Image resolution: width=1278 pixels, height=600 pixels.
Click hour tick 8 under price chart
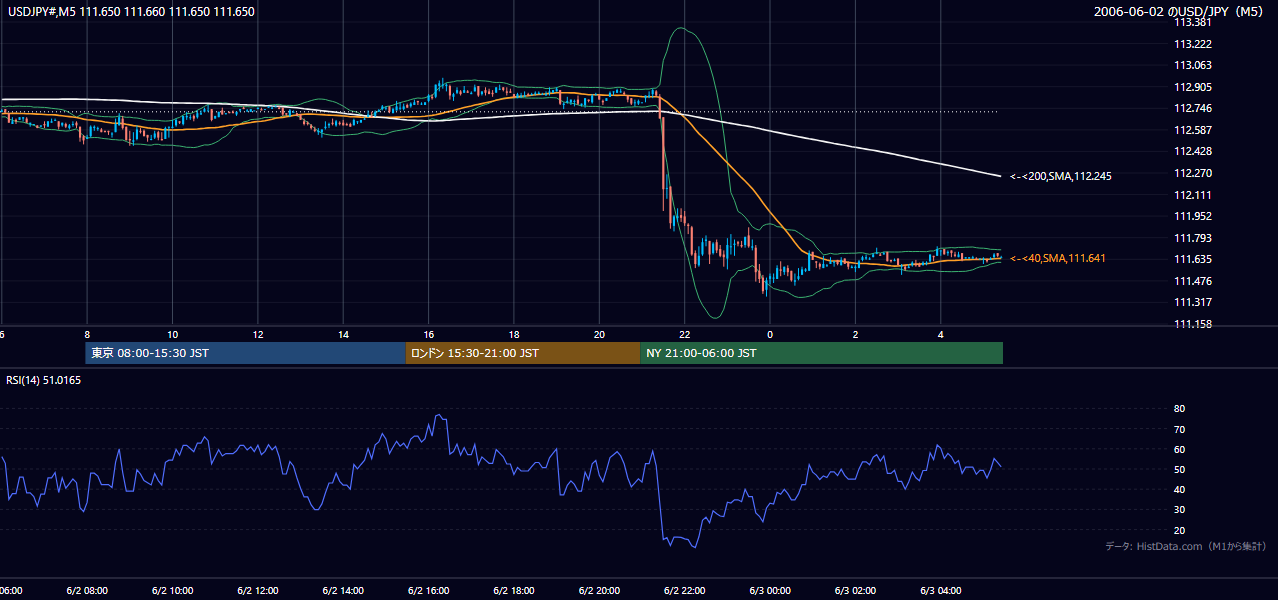[x=87, y=334]
